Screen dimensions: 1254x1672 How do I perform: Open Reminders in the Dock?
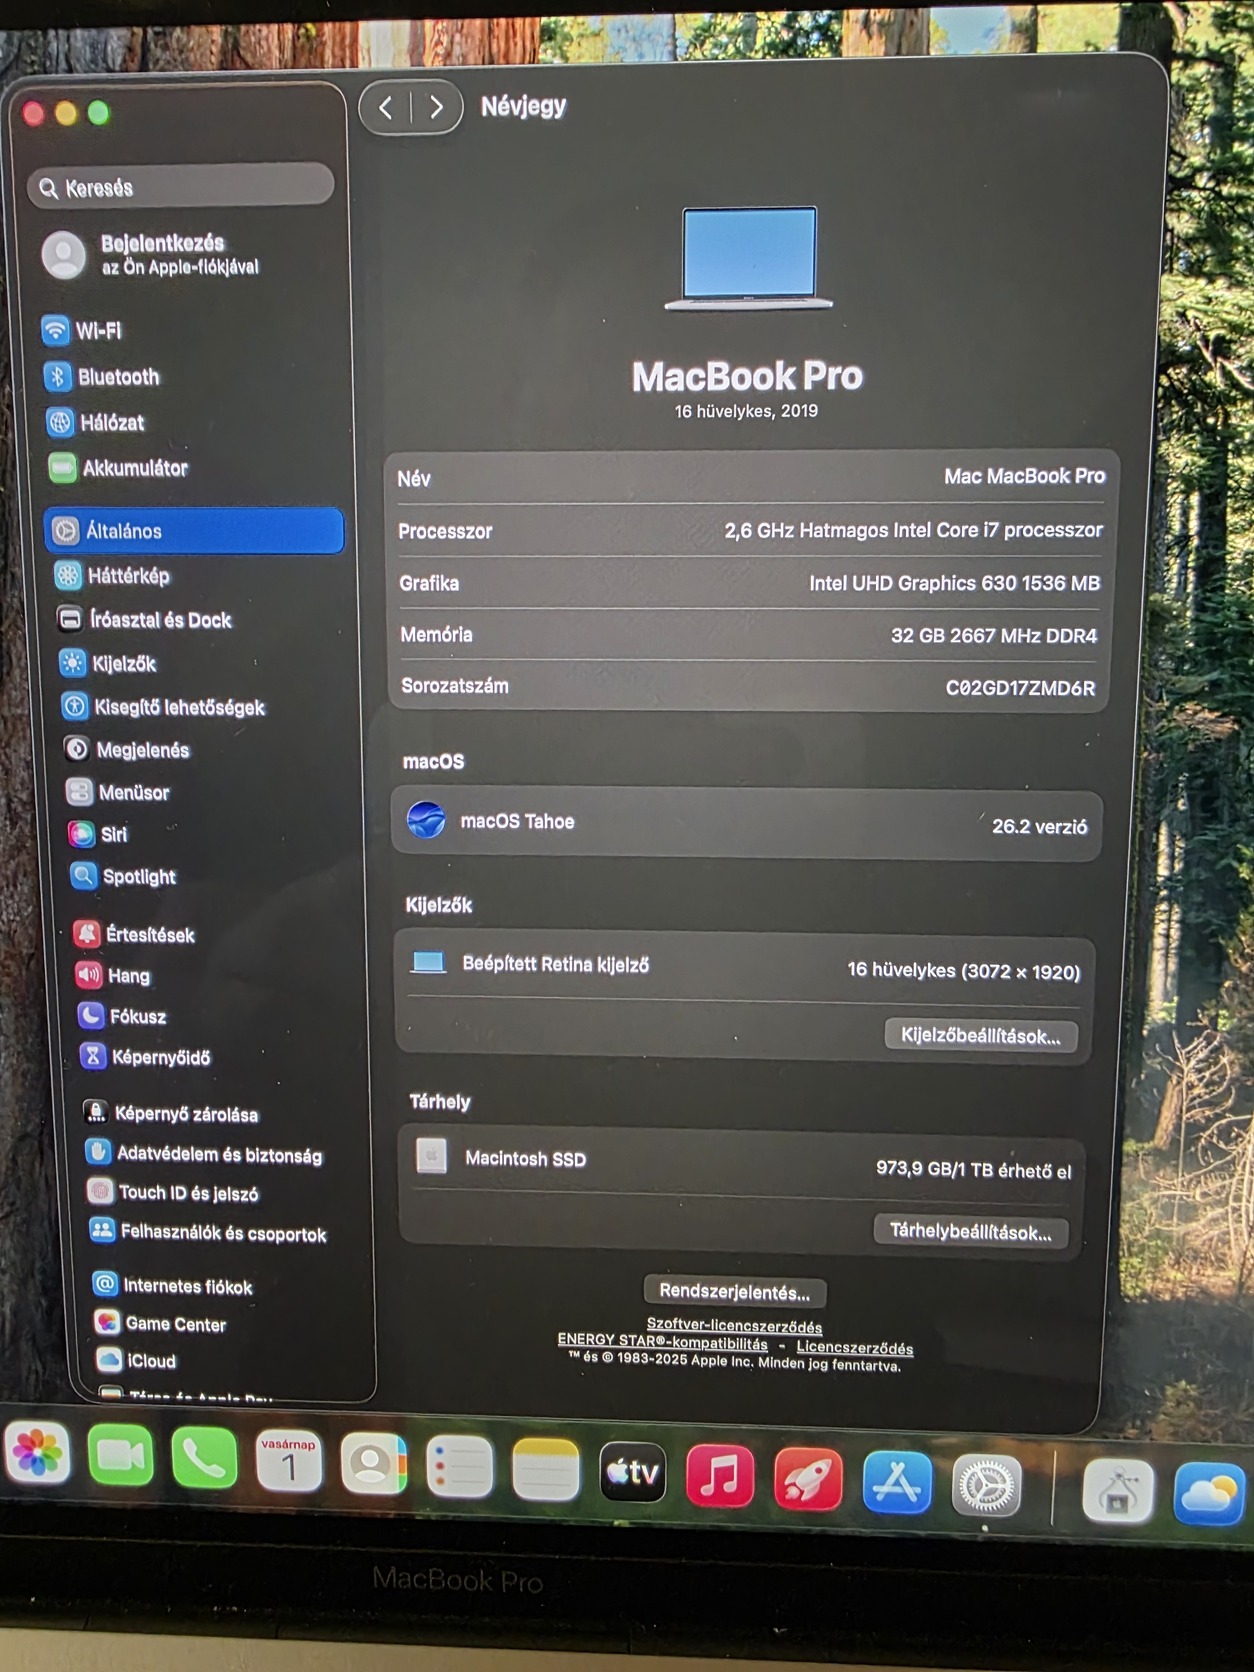[x=459, y=1469]
